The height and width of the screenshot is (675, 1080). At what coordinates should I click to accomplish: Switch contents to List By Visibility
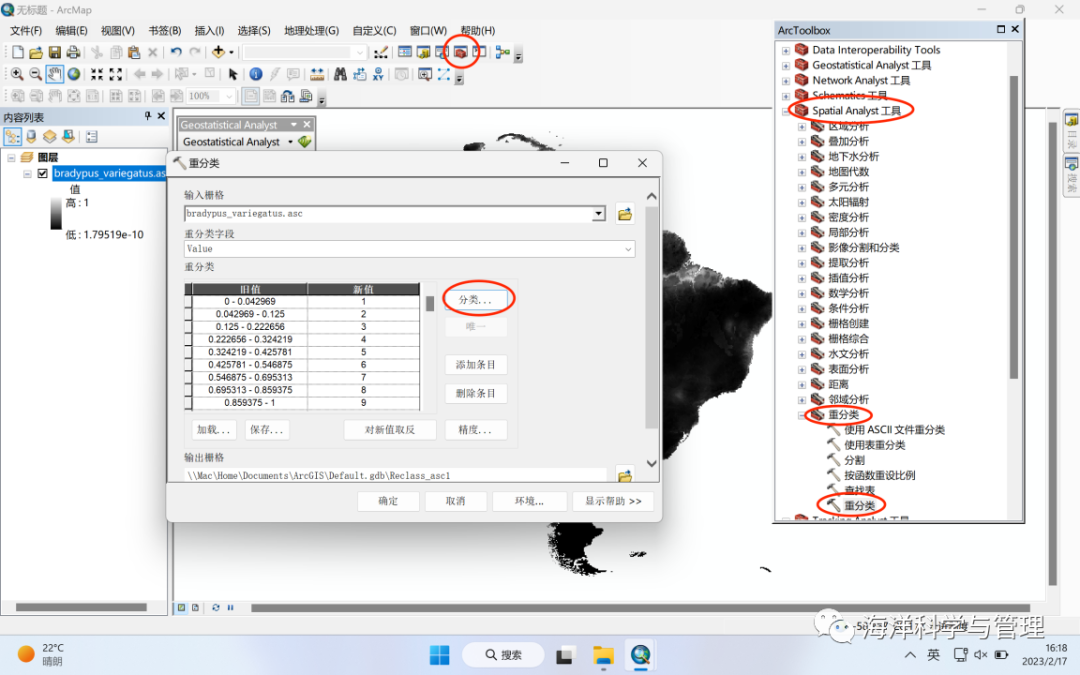click(x=50, y=136)
